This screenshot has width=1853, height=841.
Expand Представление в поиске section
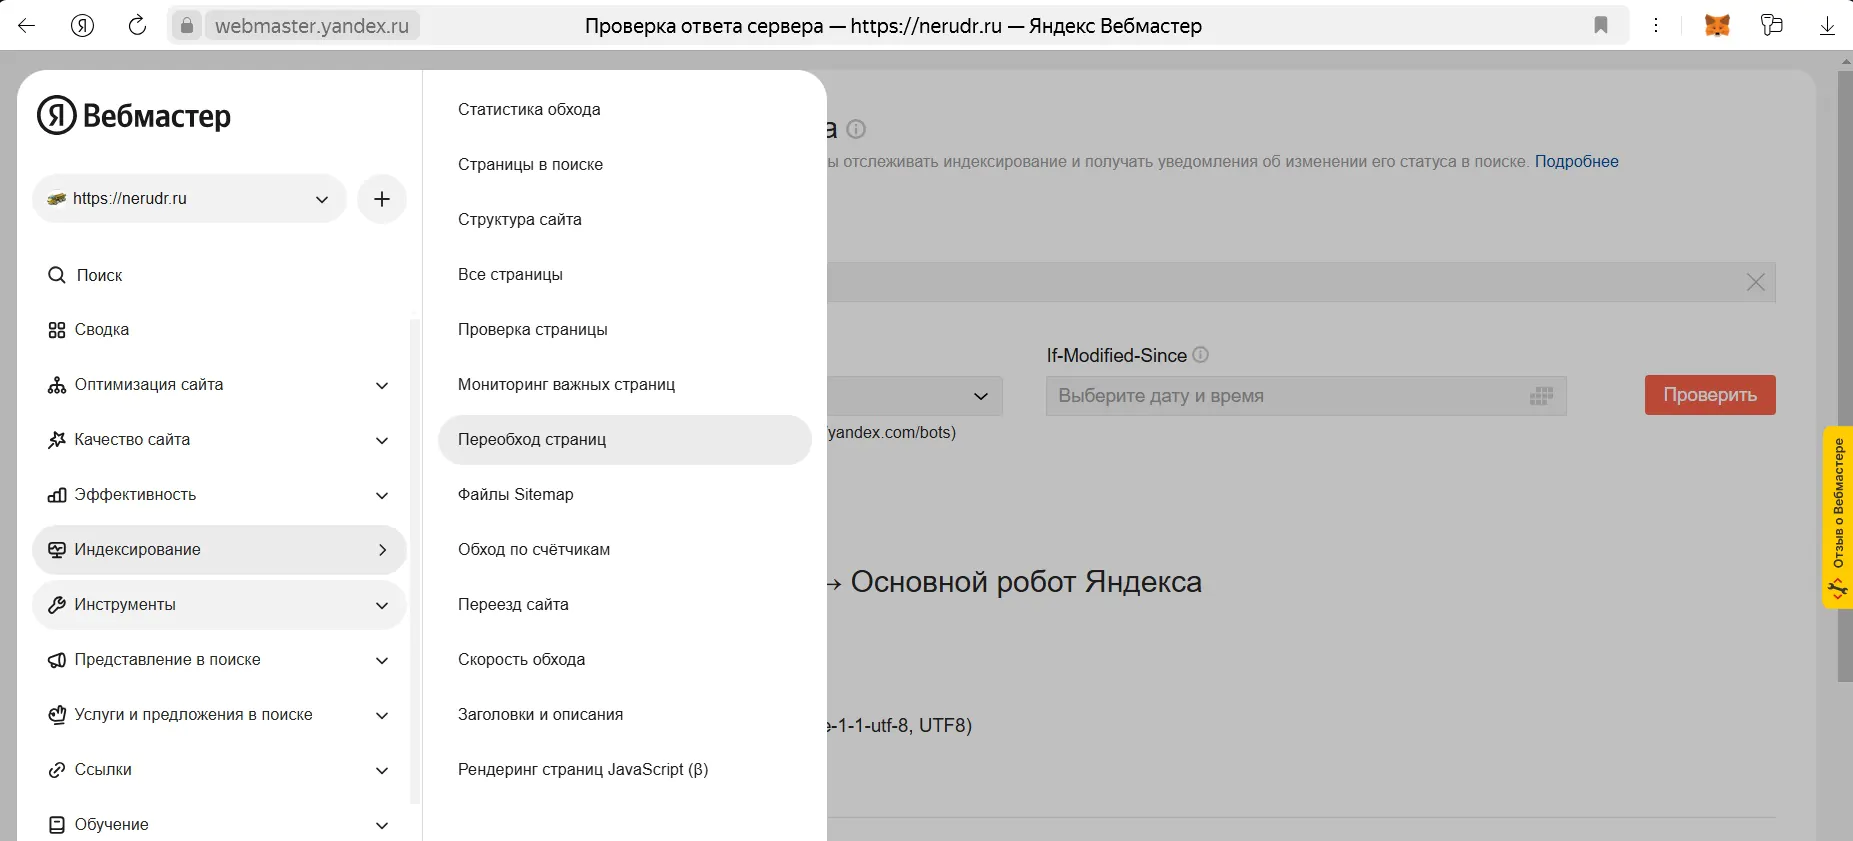(x=219, y=660)
